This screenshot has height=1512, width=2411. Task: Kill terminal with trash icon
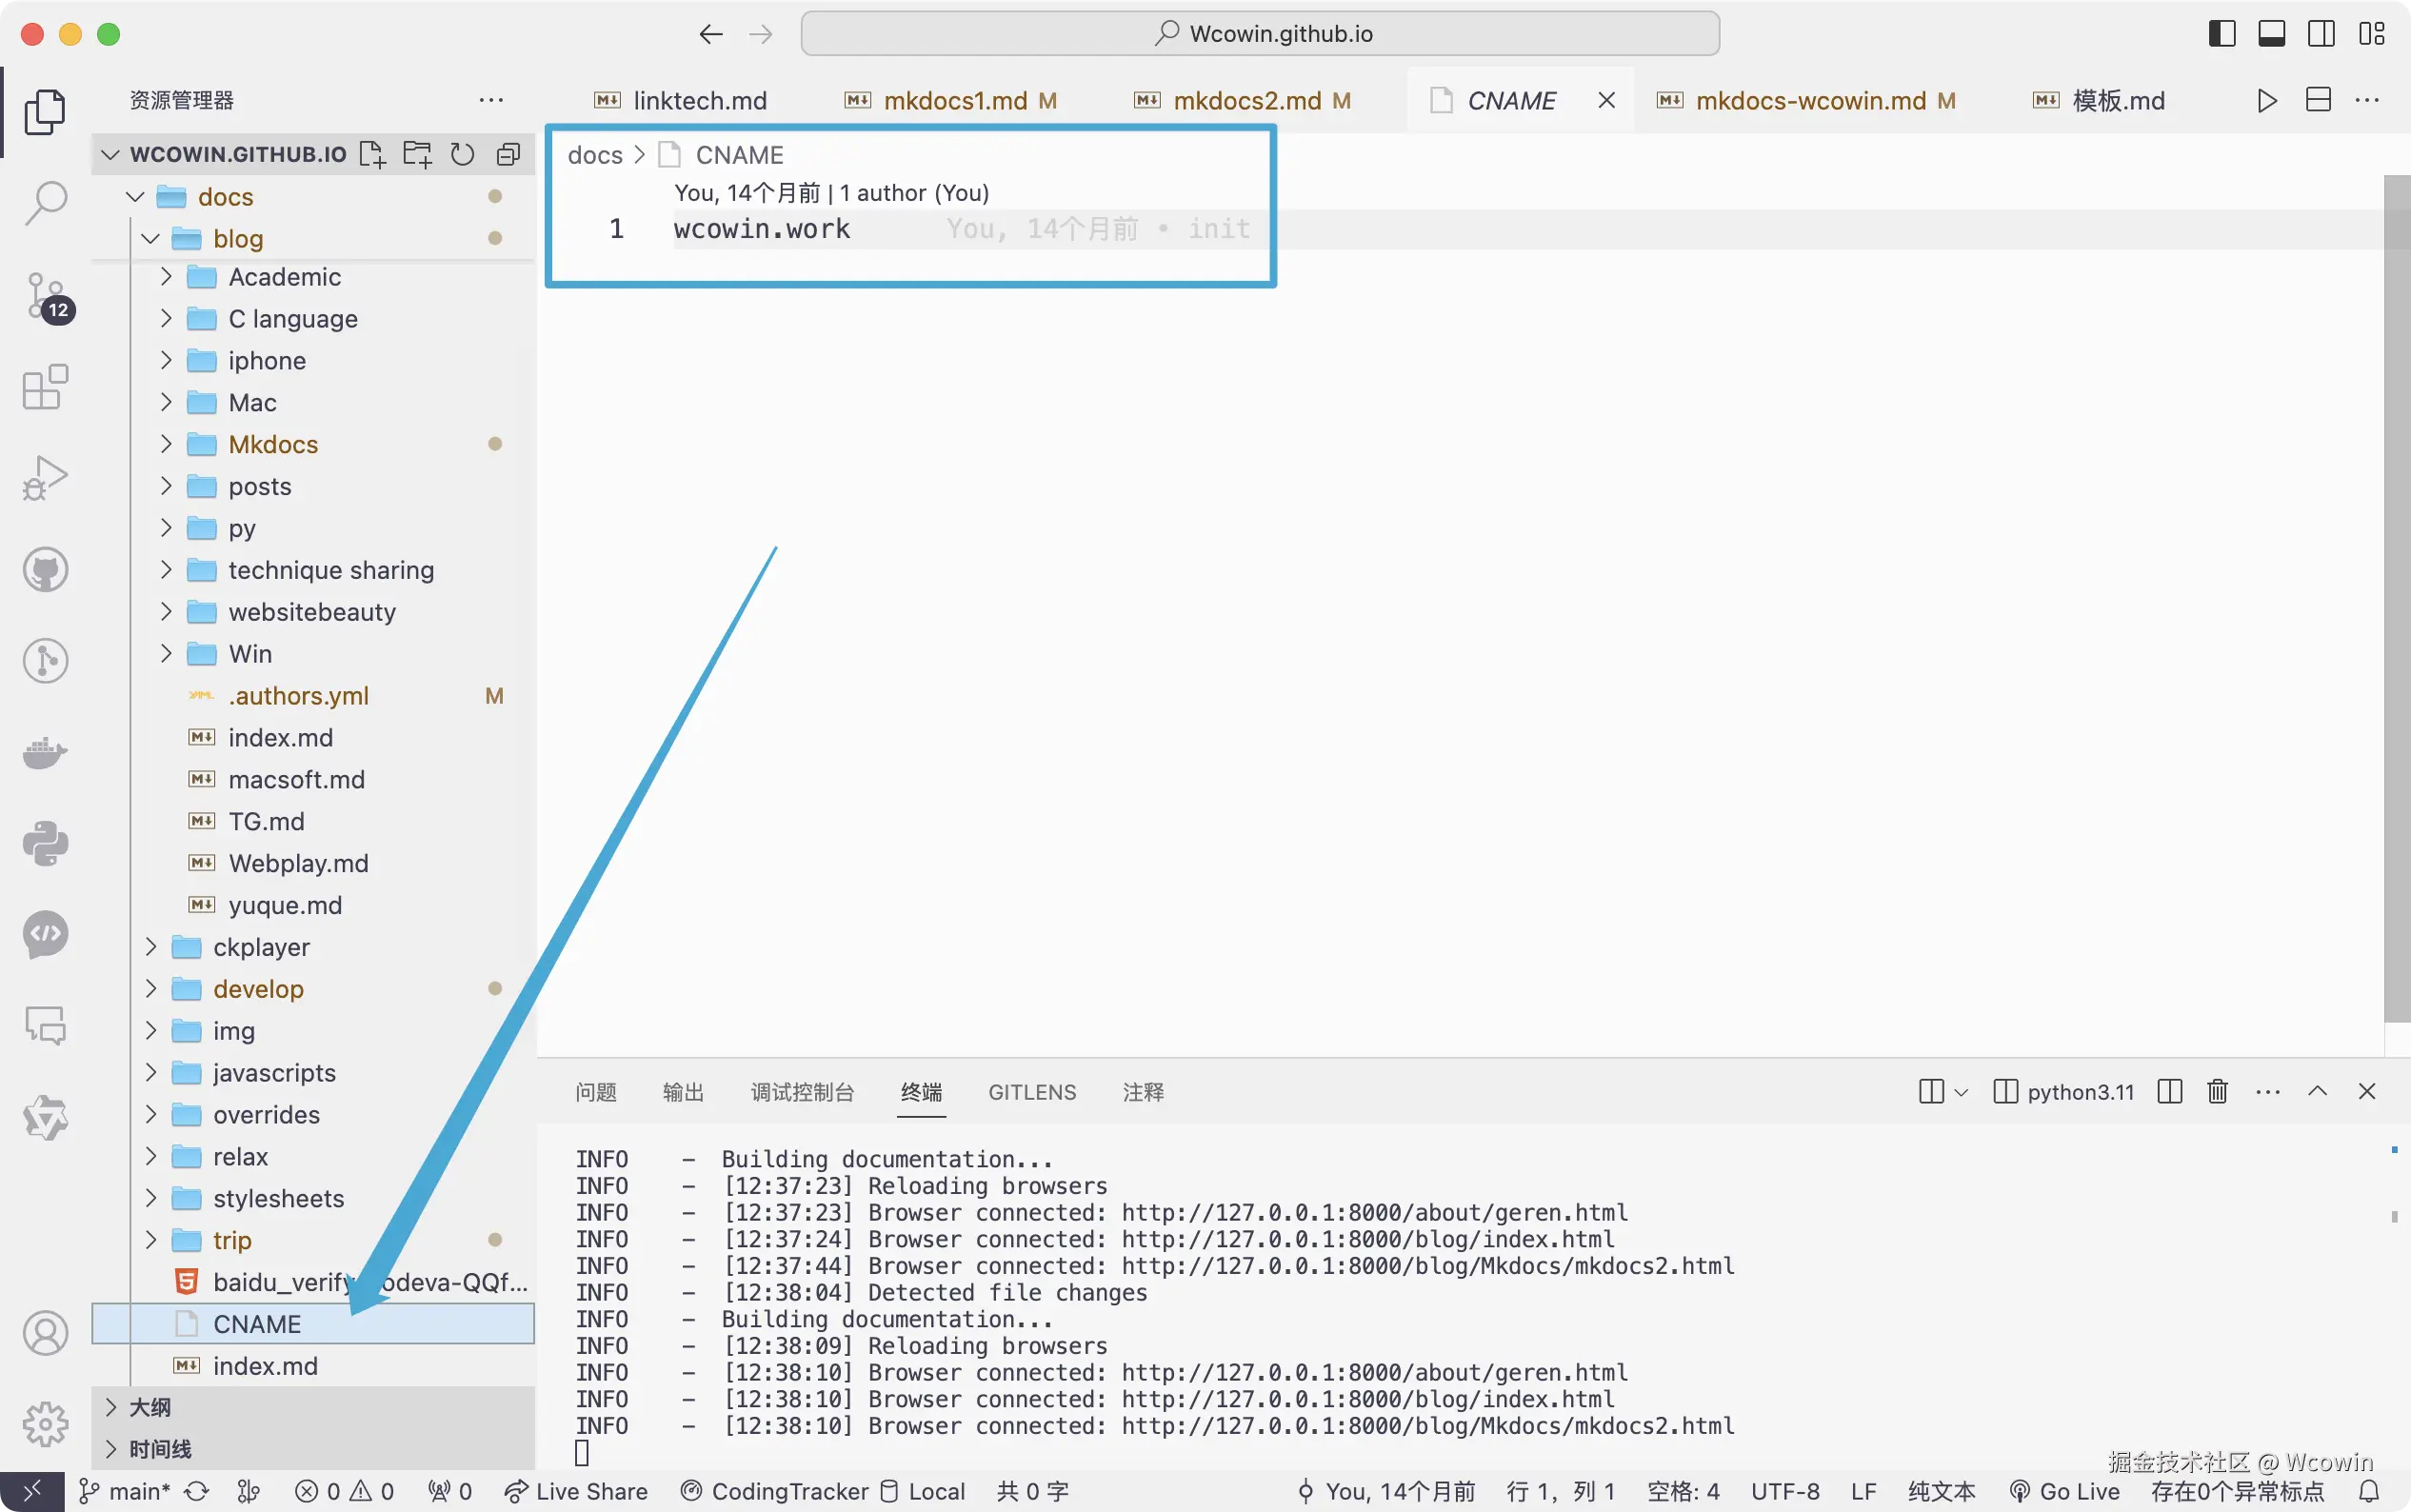tap(2217, 1091)
